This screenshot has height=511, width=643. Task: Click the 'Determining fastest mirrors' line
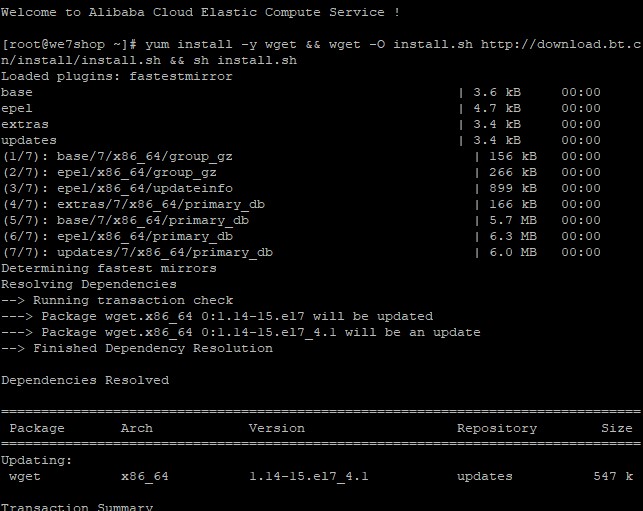(x=108, y=269)
